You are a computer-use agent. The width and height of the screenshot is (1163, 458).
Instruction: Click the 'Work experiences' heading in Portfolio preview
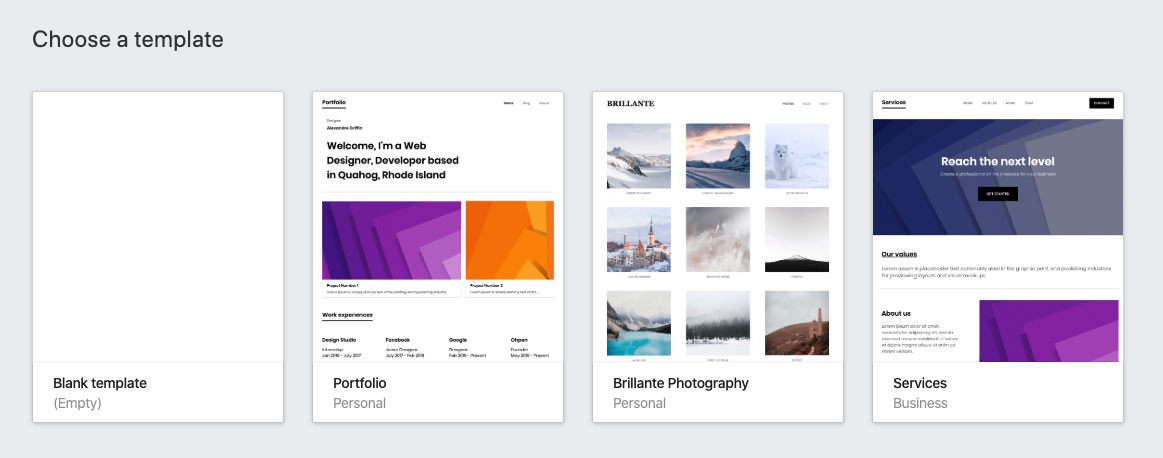click(x=347, y=315)
